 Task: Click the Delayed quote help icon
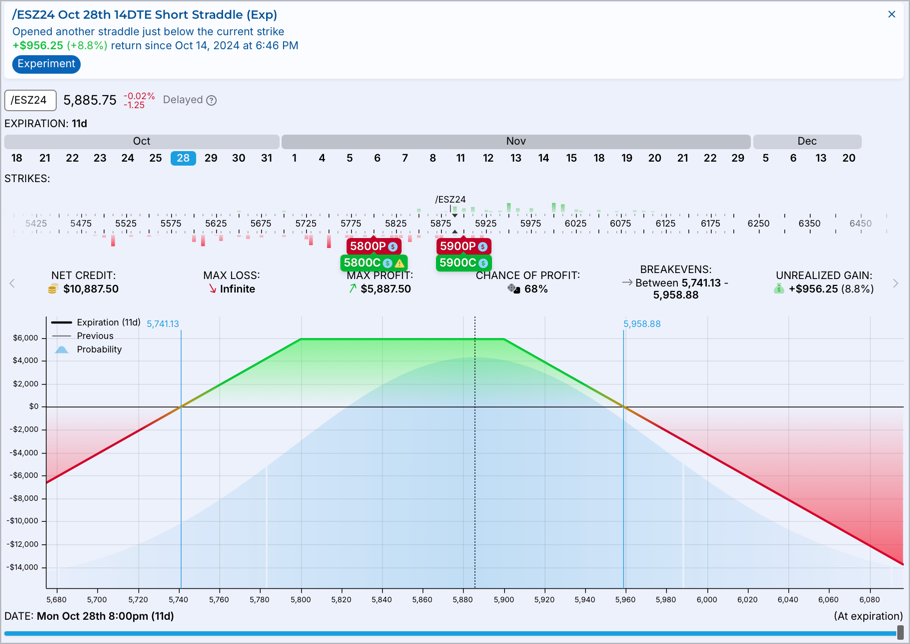[212, 100]
